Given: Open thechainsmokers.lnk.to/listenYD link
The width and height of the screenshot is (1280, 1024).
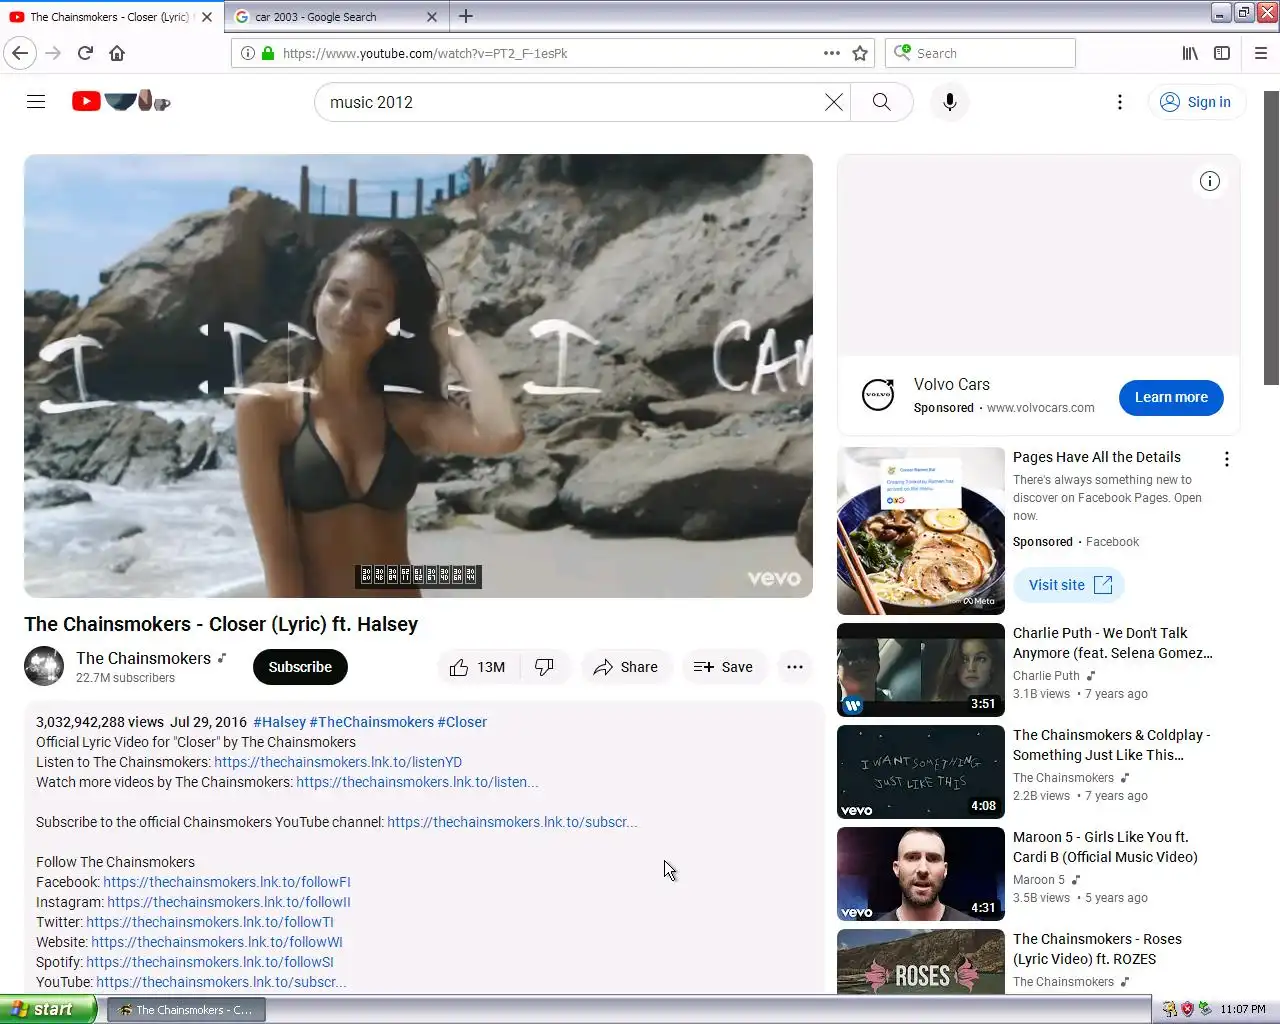Looking at the screenshot, I should point(338,762).
